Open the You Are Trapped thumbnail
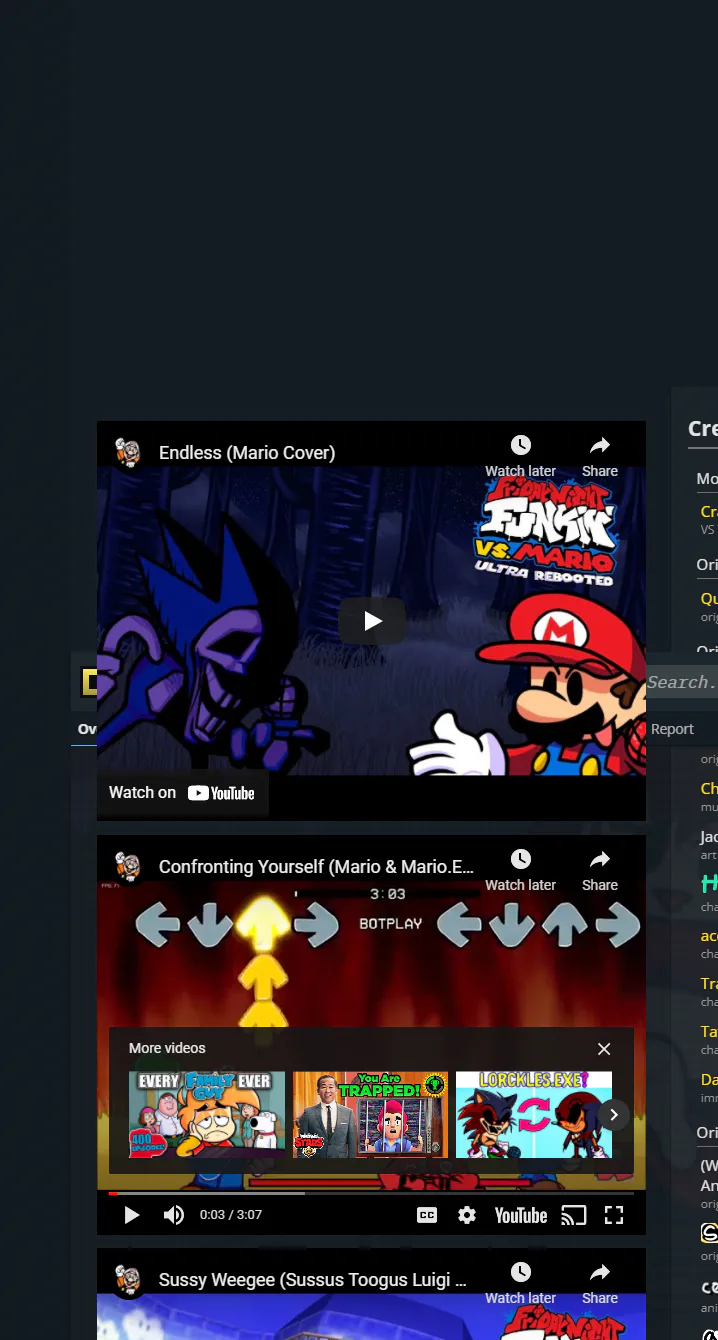This screenshot has height=1340, width=718. (370, 1115)
